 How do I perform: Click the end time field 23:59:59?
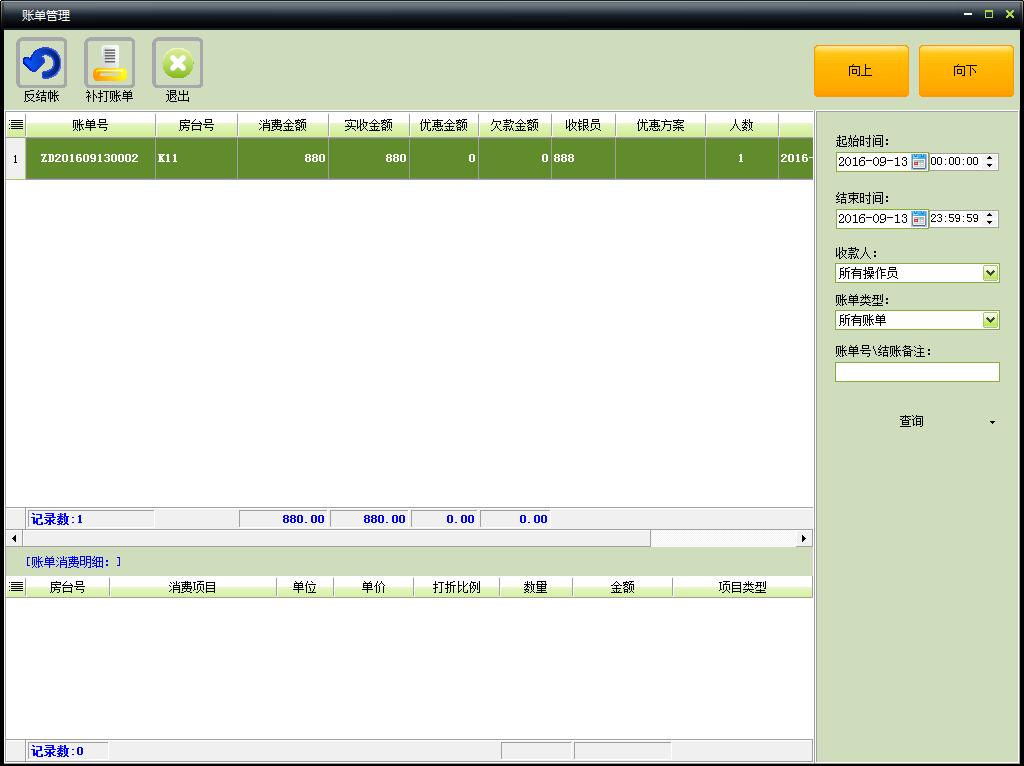[955, 218]
